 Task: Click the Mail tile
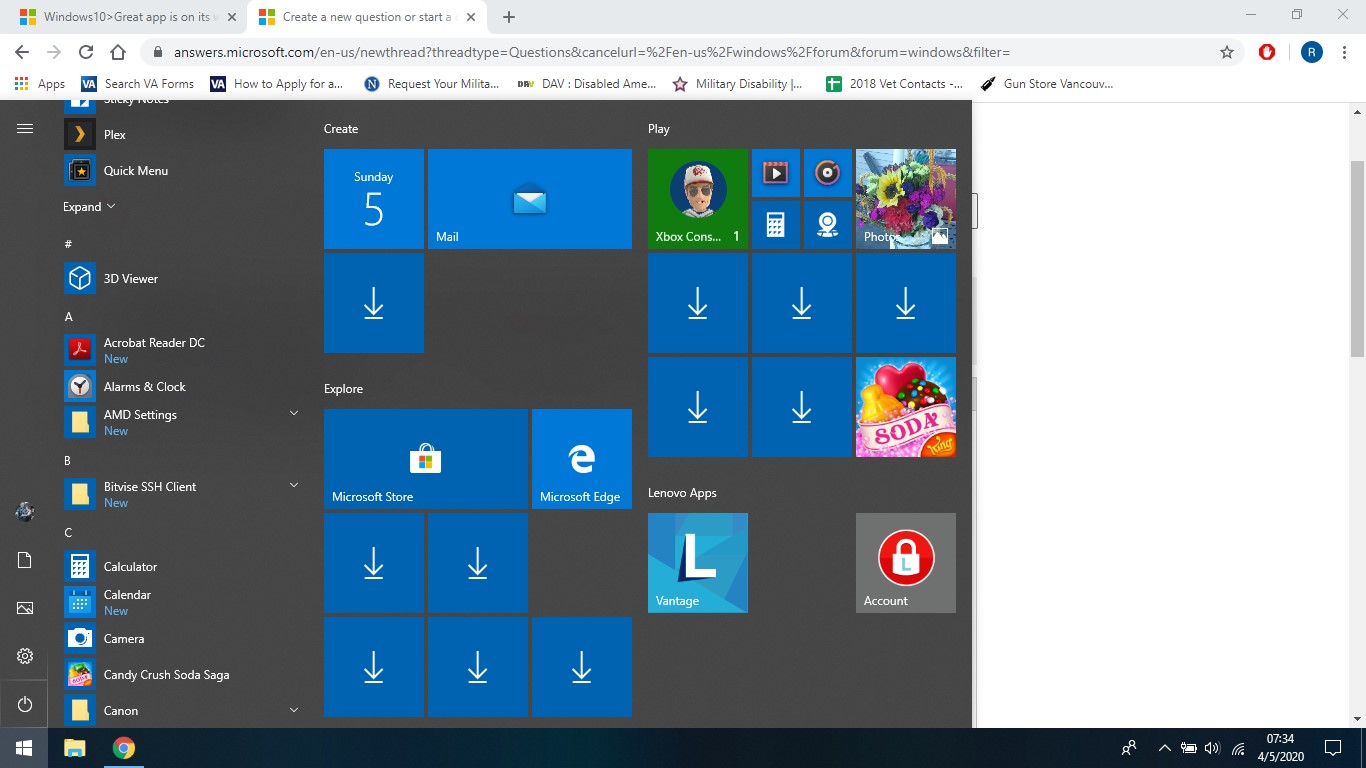tap(530, 199)
